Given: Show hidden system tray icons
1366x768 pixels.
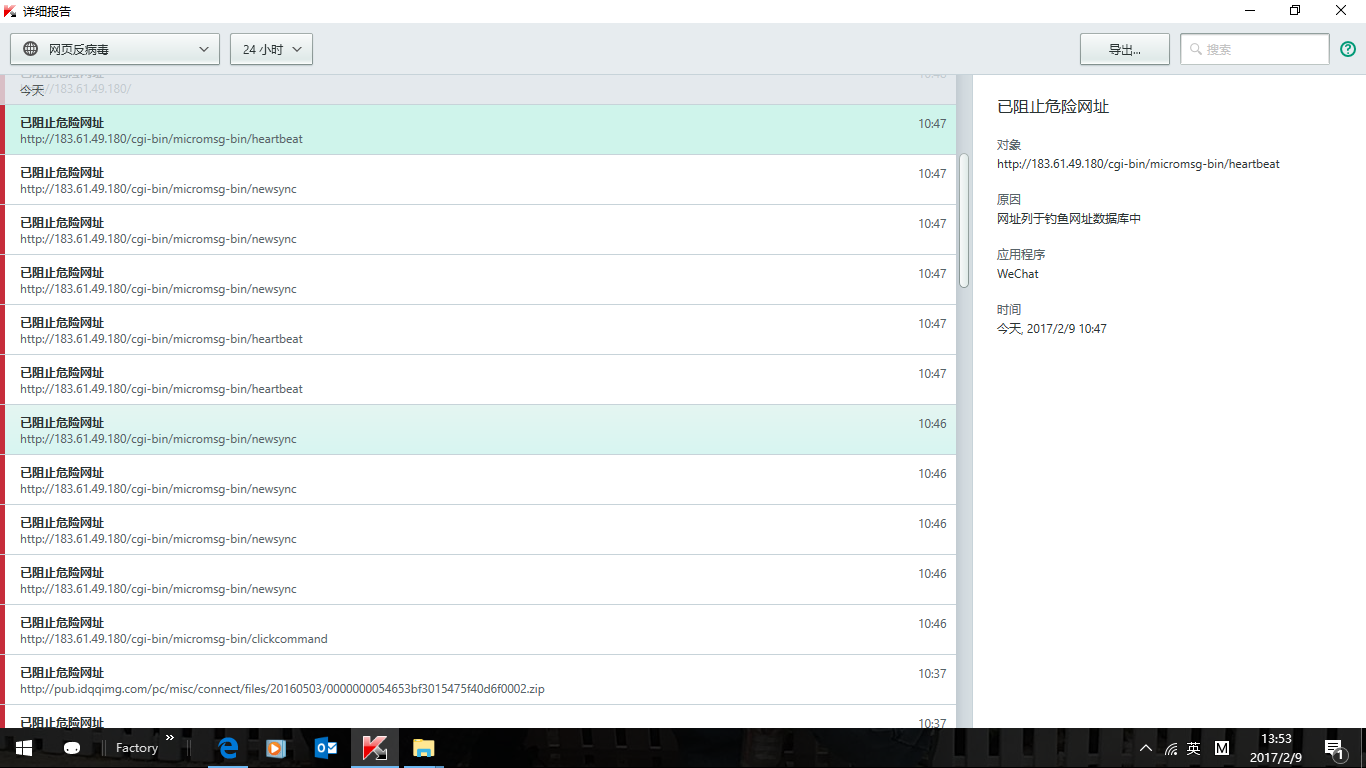Looking at the screenshot, I should 1145,748.
